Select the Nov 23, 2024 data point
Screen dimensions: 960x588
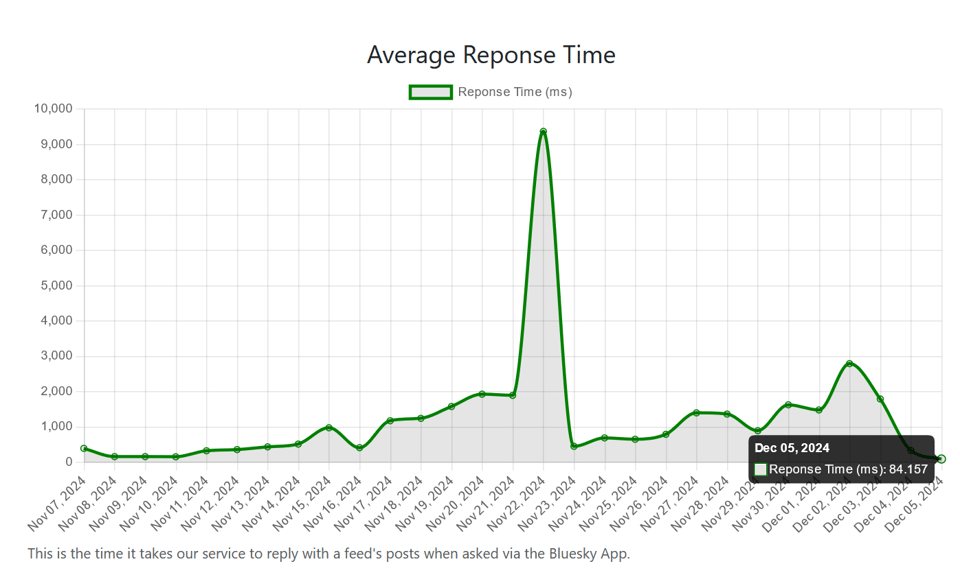pyautogui.click(x=574, y=446)
